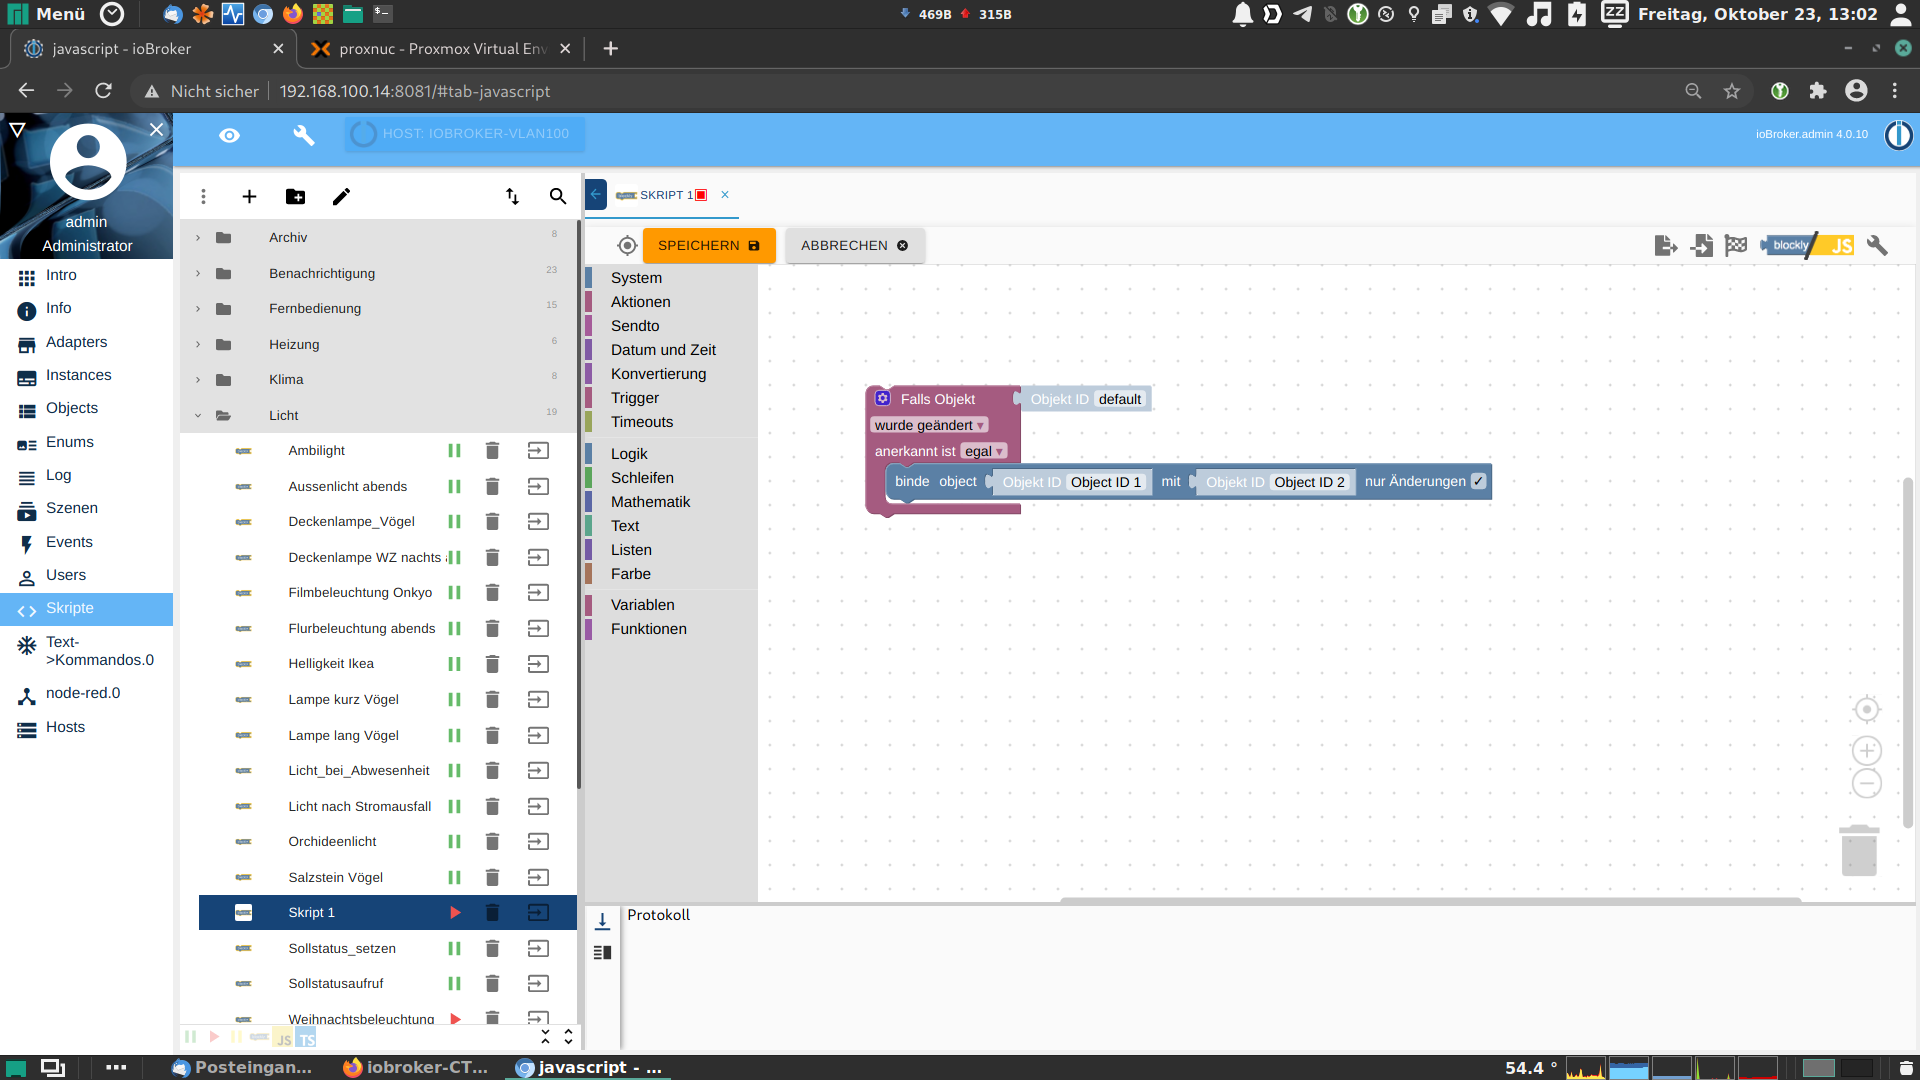Open editor wrench options at top right
Image resolution: width=1920 pixels, height=1080 pixels.
(x=1877, y=246)
